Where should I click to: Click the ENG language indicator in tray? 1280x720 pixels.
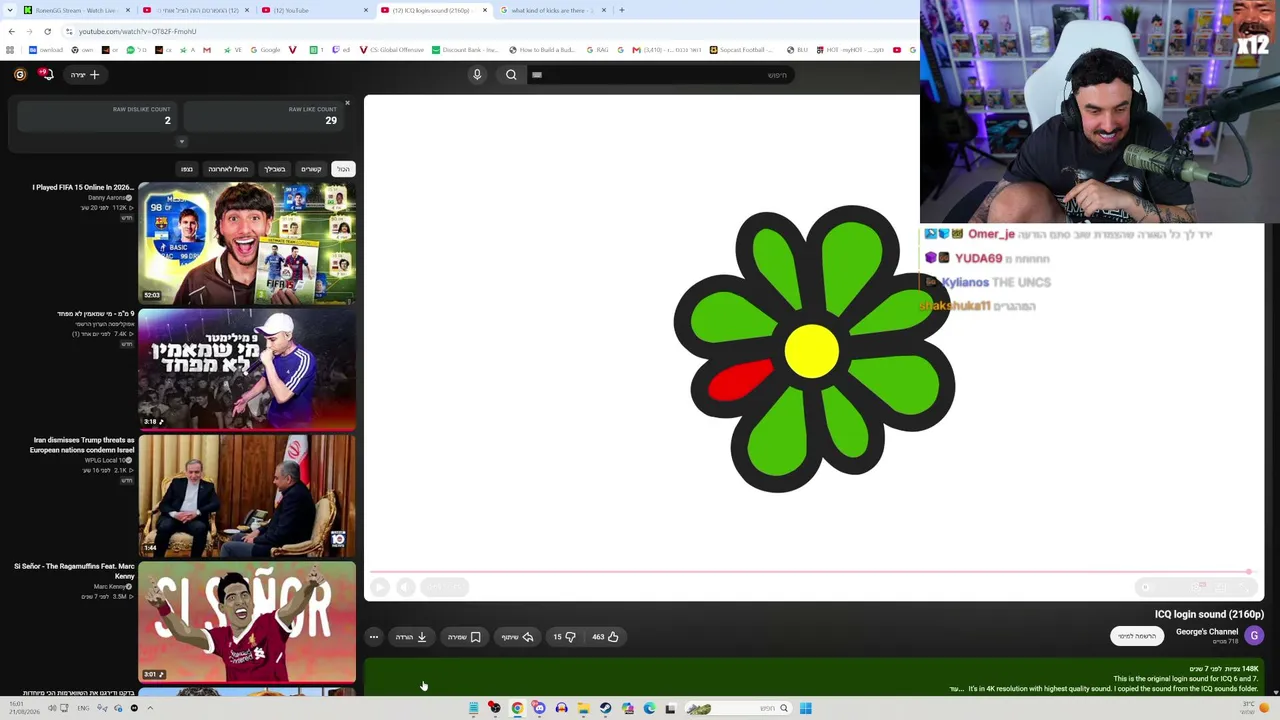(x=84, y=708)
